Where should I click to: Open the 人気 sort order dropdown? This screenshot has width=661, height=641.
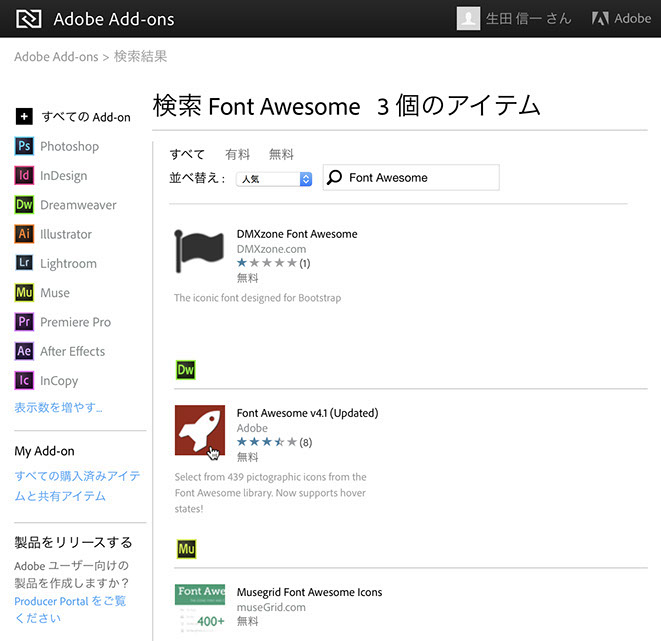[274, 179]
